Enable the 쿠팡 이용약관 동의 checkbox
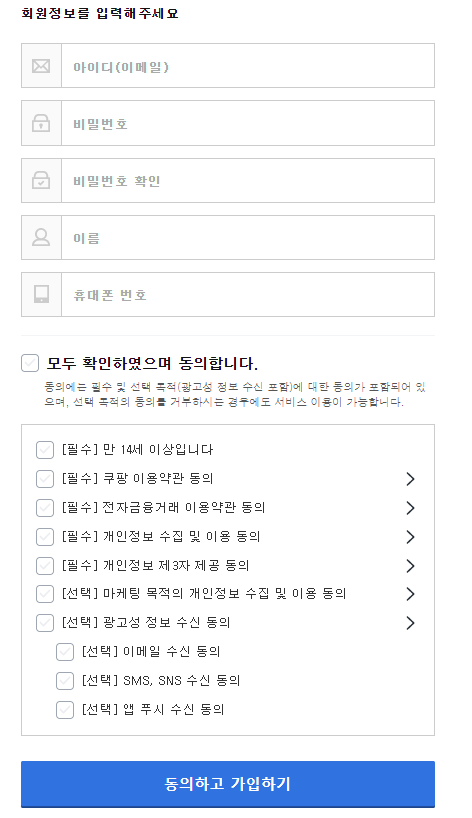The height and width of the screenshot is (818, 472). pyautogui.click(x=45, y=478)
